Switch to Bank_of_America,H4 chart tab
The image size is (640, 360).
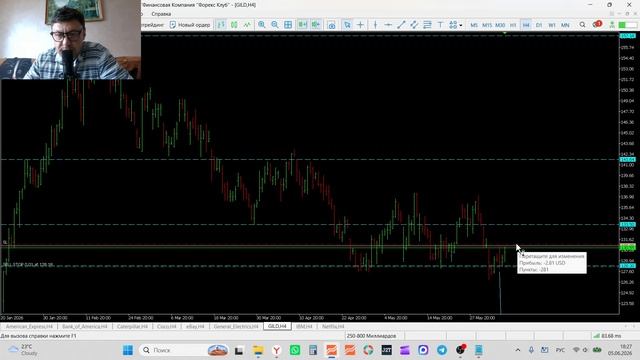(x=84, y=327)
